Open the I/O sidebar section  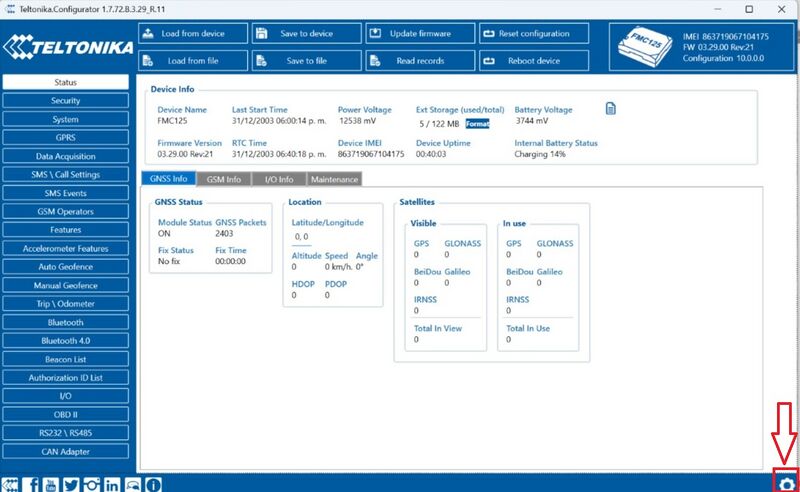coord(66,396)
